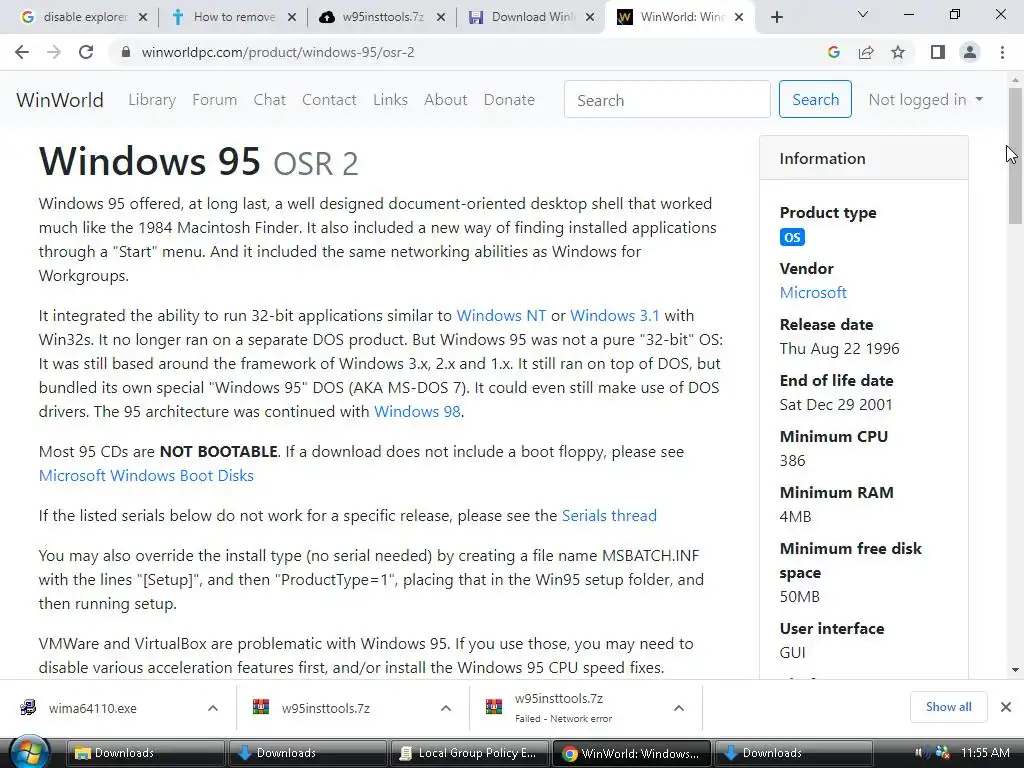The image size is (1024, 768).
Task: Click the 'Failed - Network error' status text
Action: (563, 718)
